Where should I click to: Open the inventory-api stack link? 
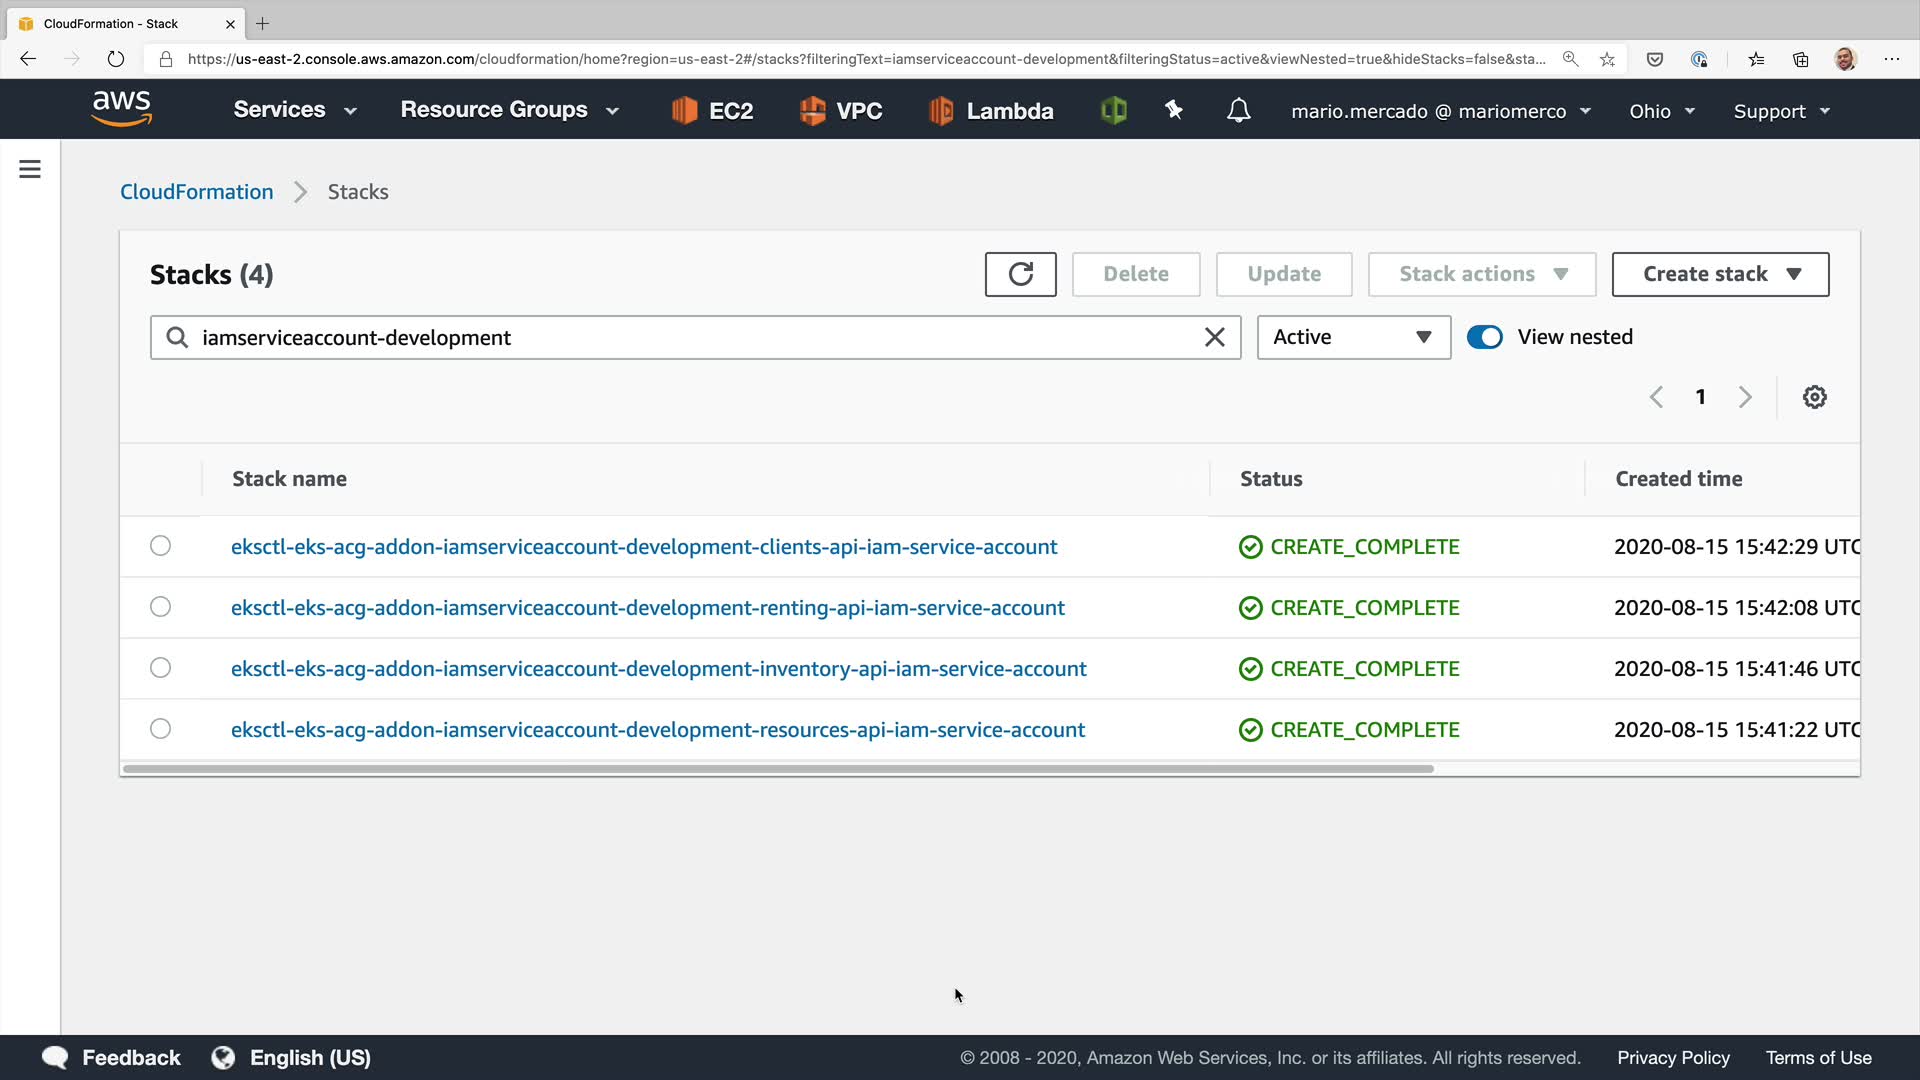(658, 669)
